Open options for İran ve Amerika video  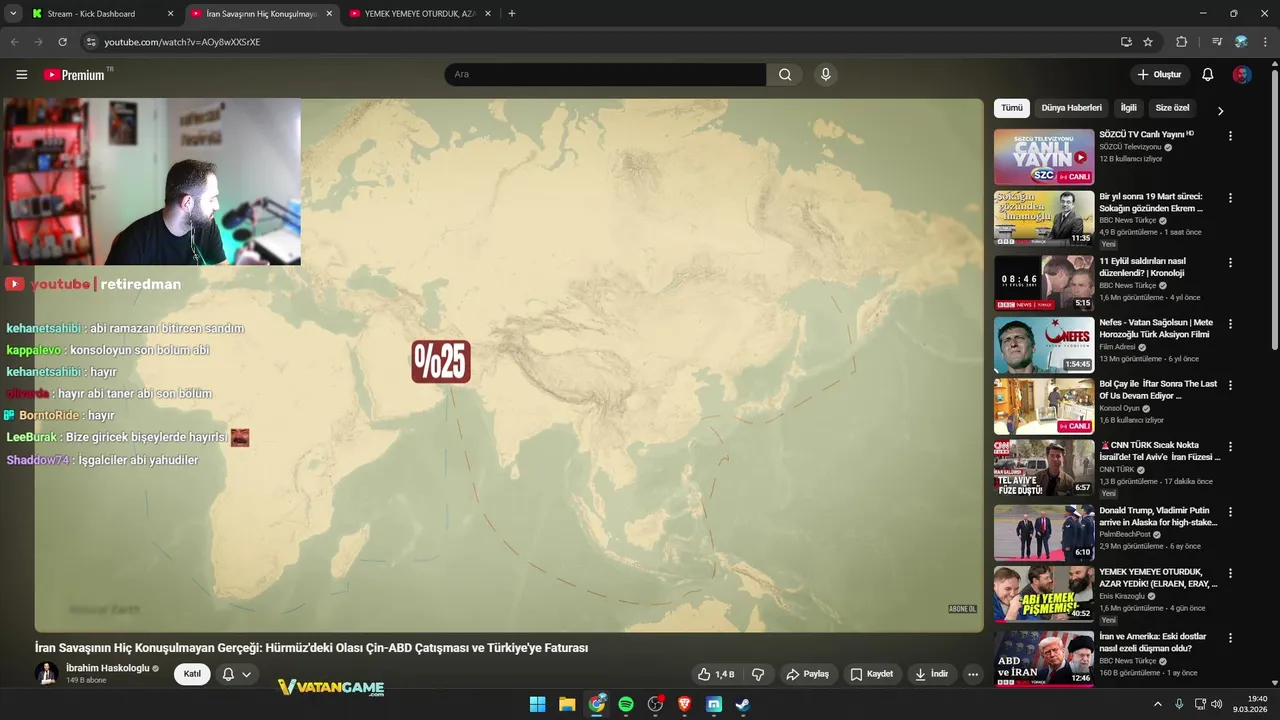[x=1230, y=638]
